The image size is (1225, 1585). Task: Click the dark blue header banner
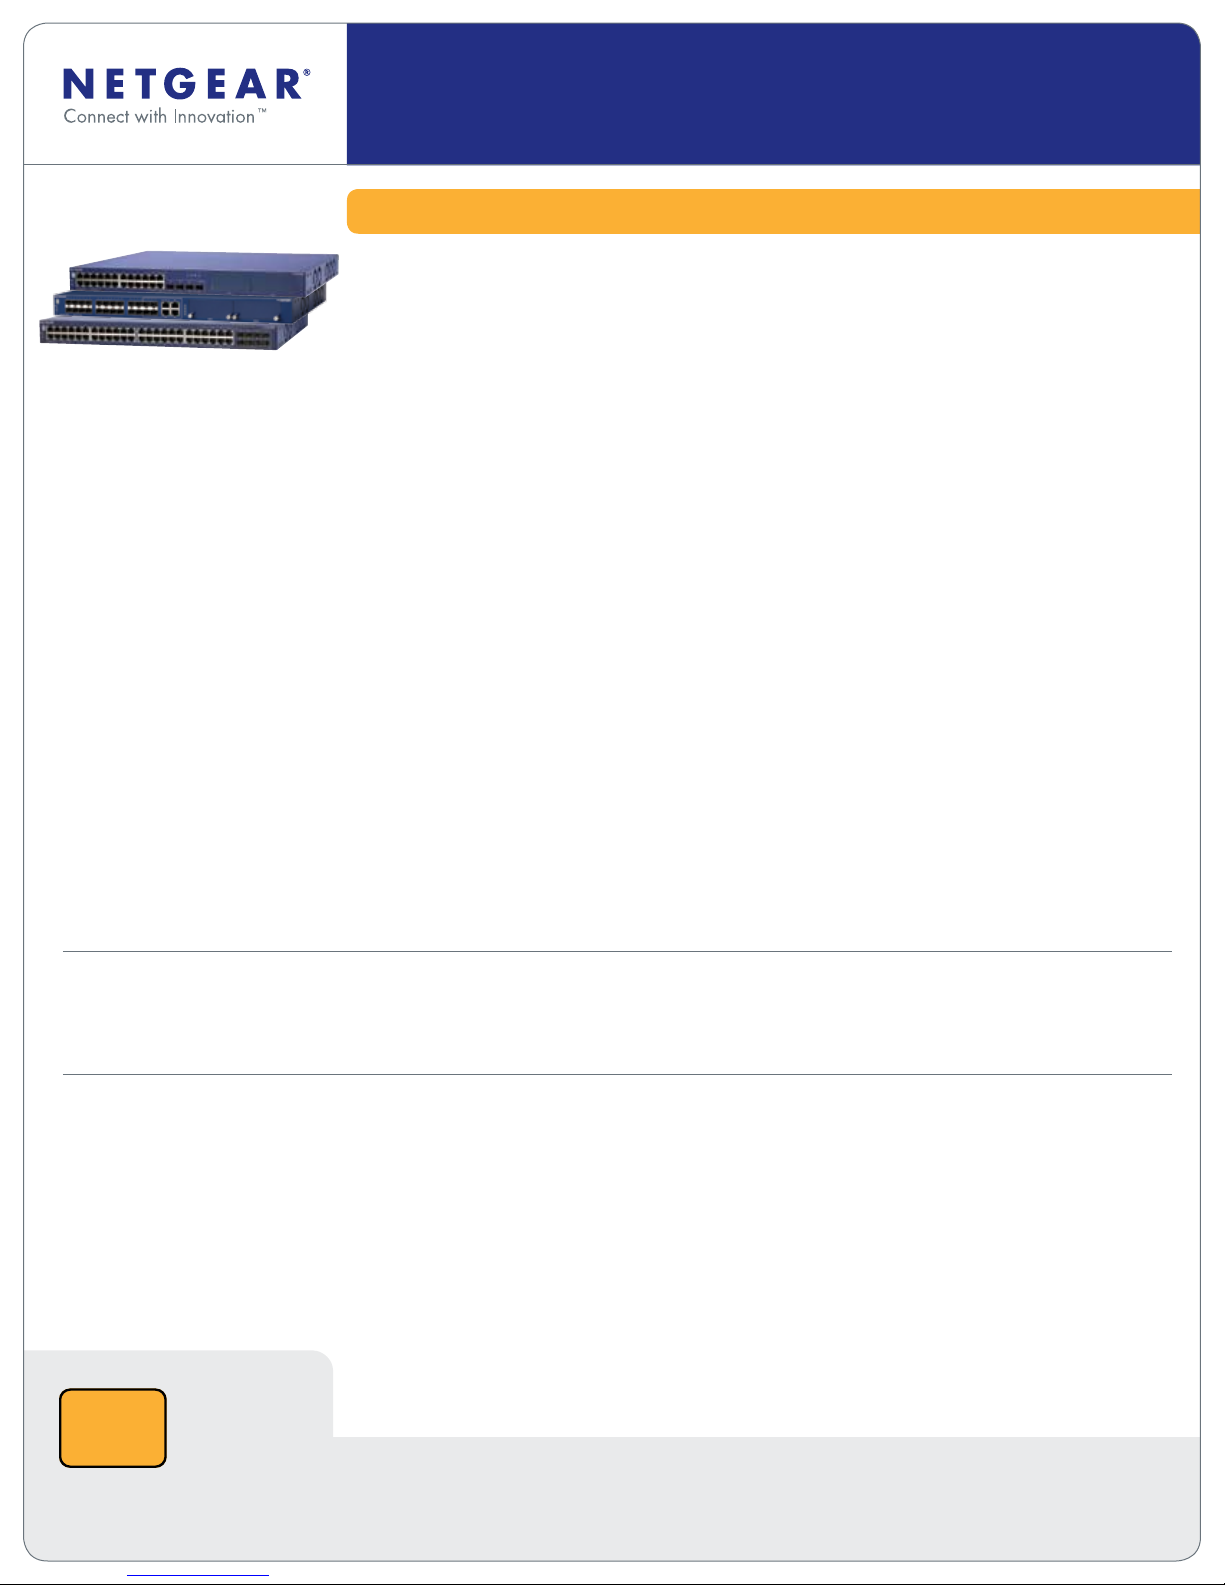tap(772, 94)
